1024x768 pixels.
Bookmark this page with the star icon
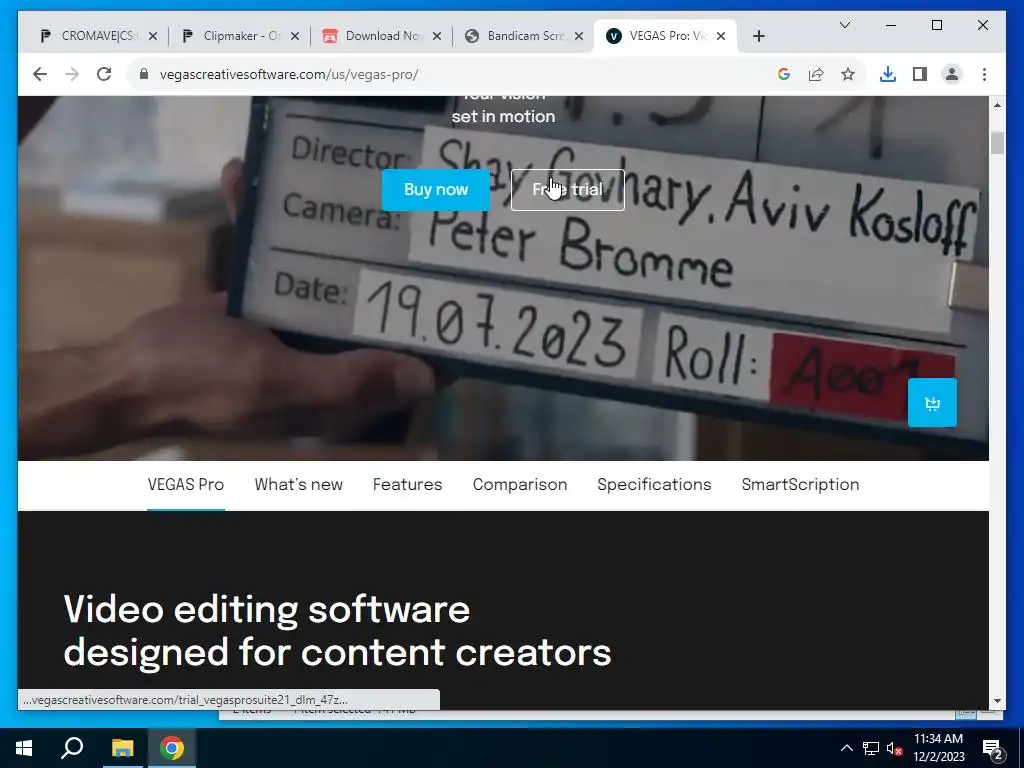click(848, 74)
